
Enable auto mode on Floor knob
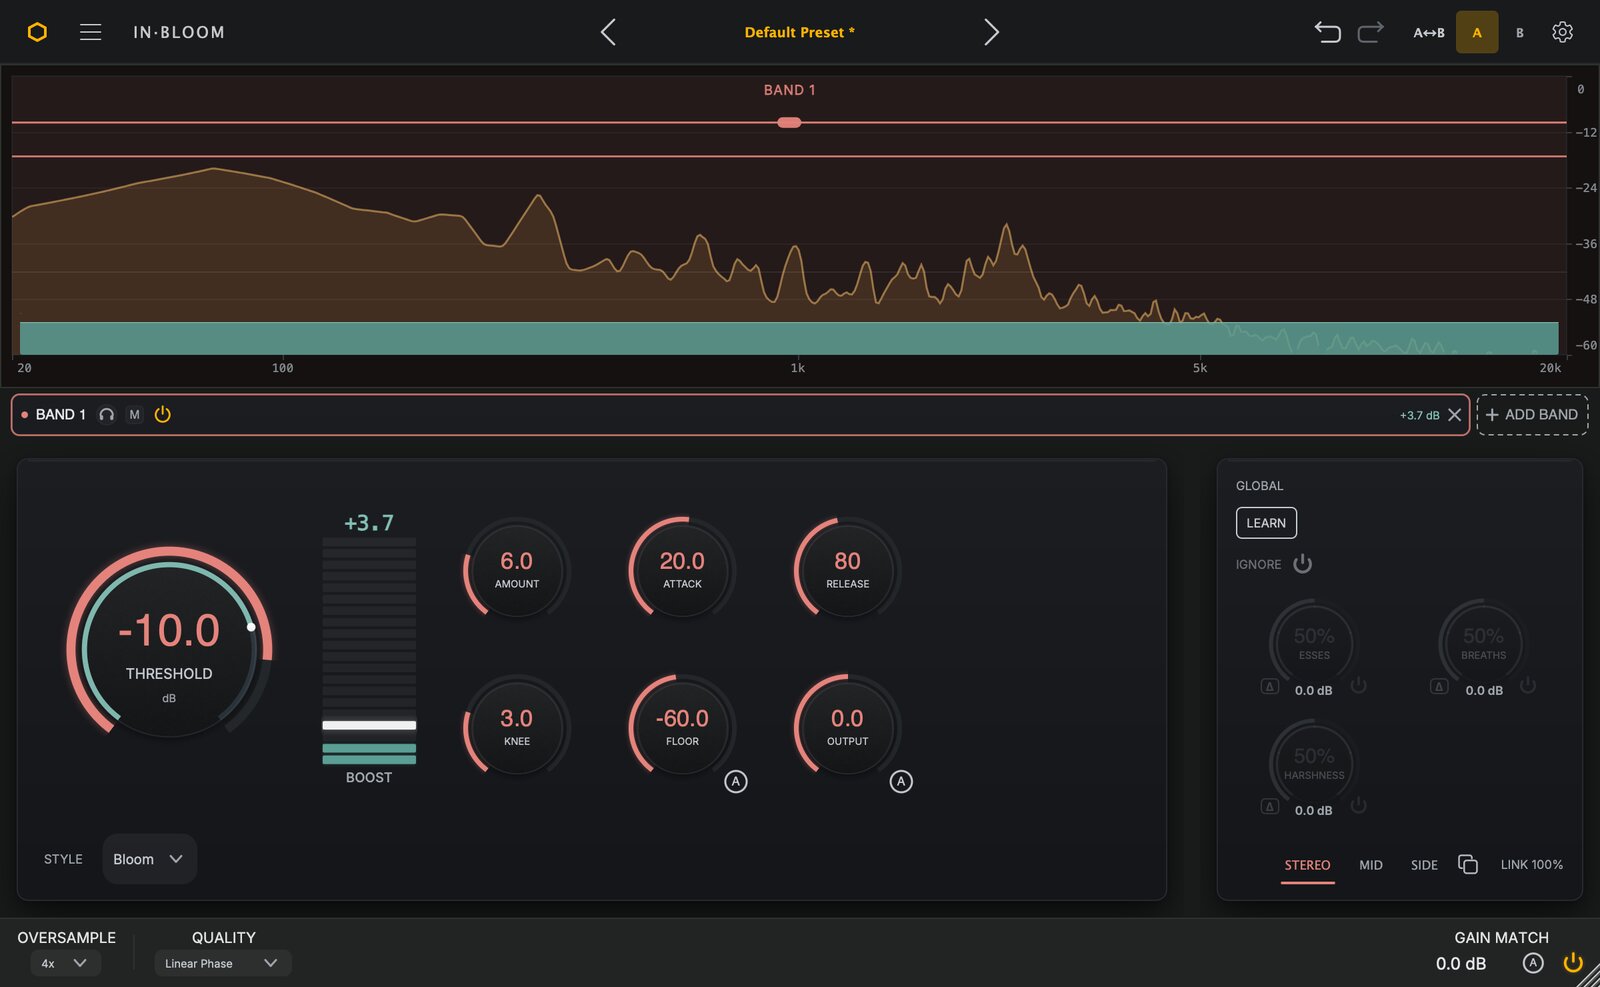point(736,782)
